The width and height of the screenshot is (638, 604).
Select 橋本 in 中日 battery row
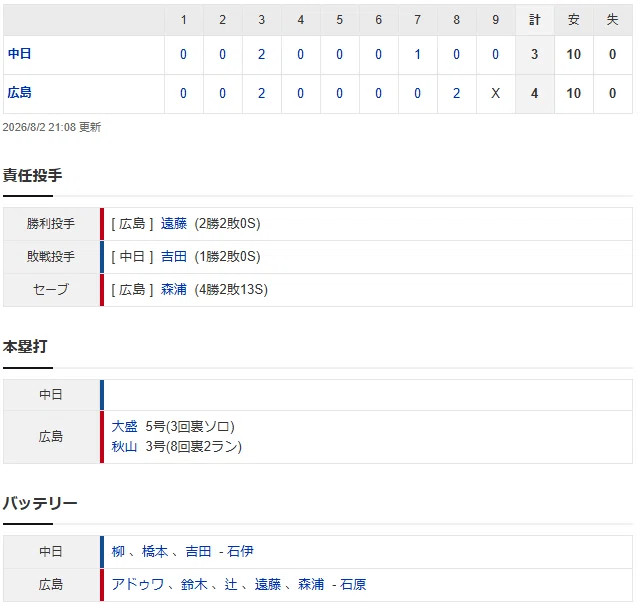click(155, 552)
